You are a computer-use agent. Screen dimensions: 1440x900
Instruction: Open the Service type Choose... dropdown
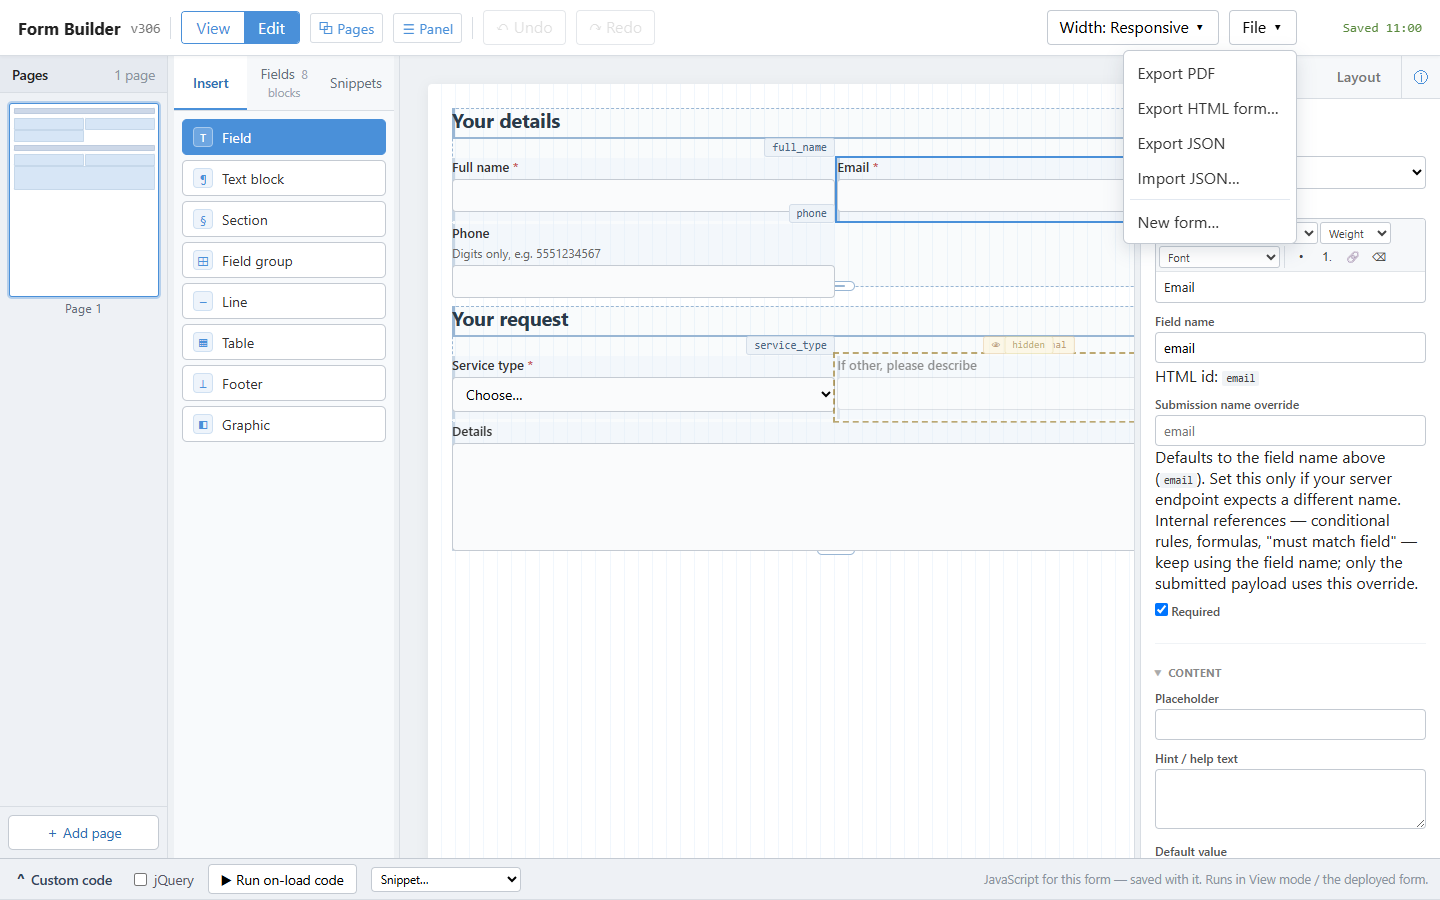(x=644, y=395)
